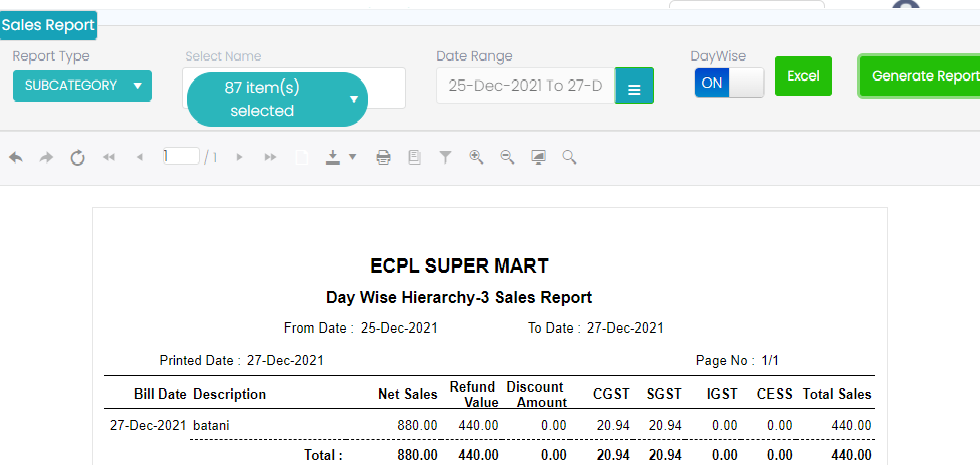Click the search magnifier icon in toolbar
This screenshot has width=980, height=465.
569,157
